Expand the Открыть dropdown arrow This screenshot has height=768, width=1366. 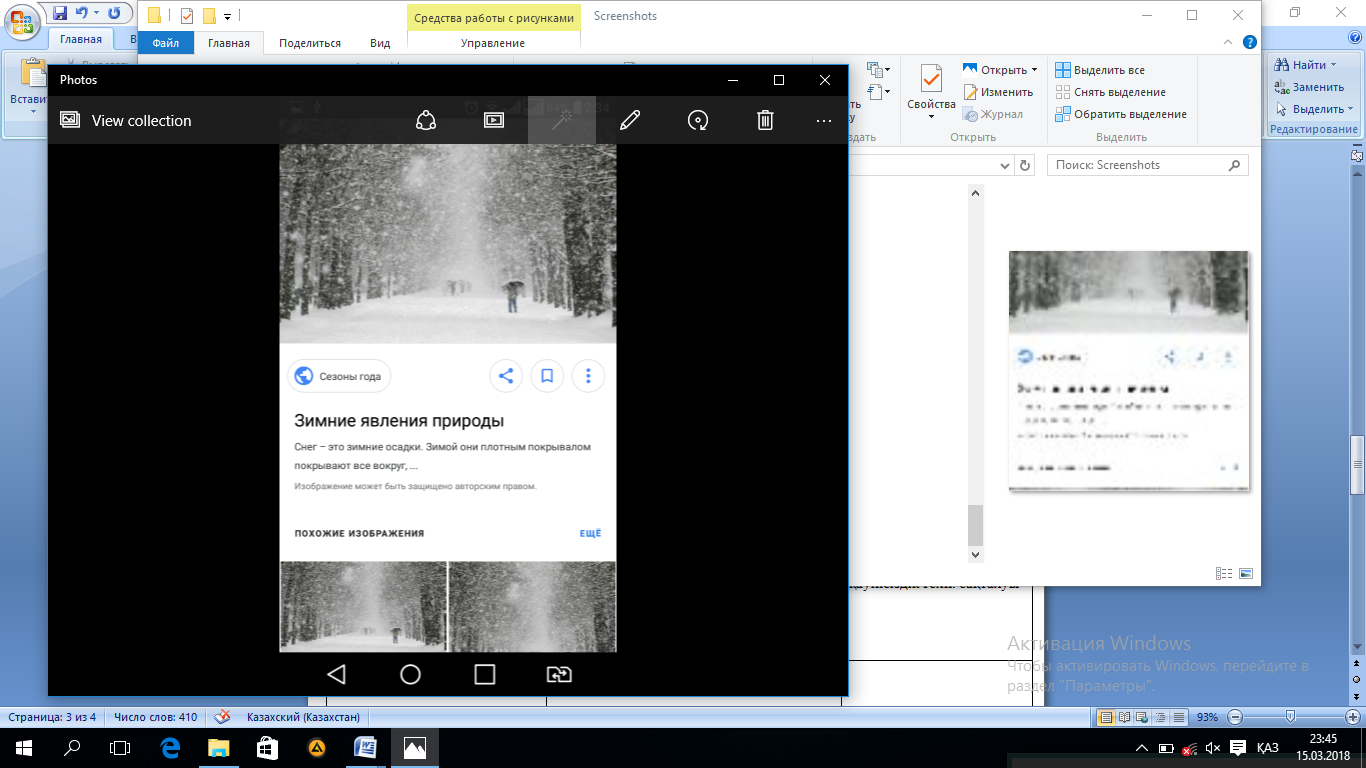pyautogui.click(x=1034, y=70)
